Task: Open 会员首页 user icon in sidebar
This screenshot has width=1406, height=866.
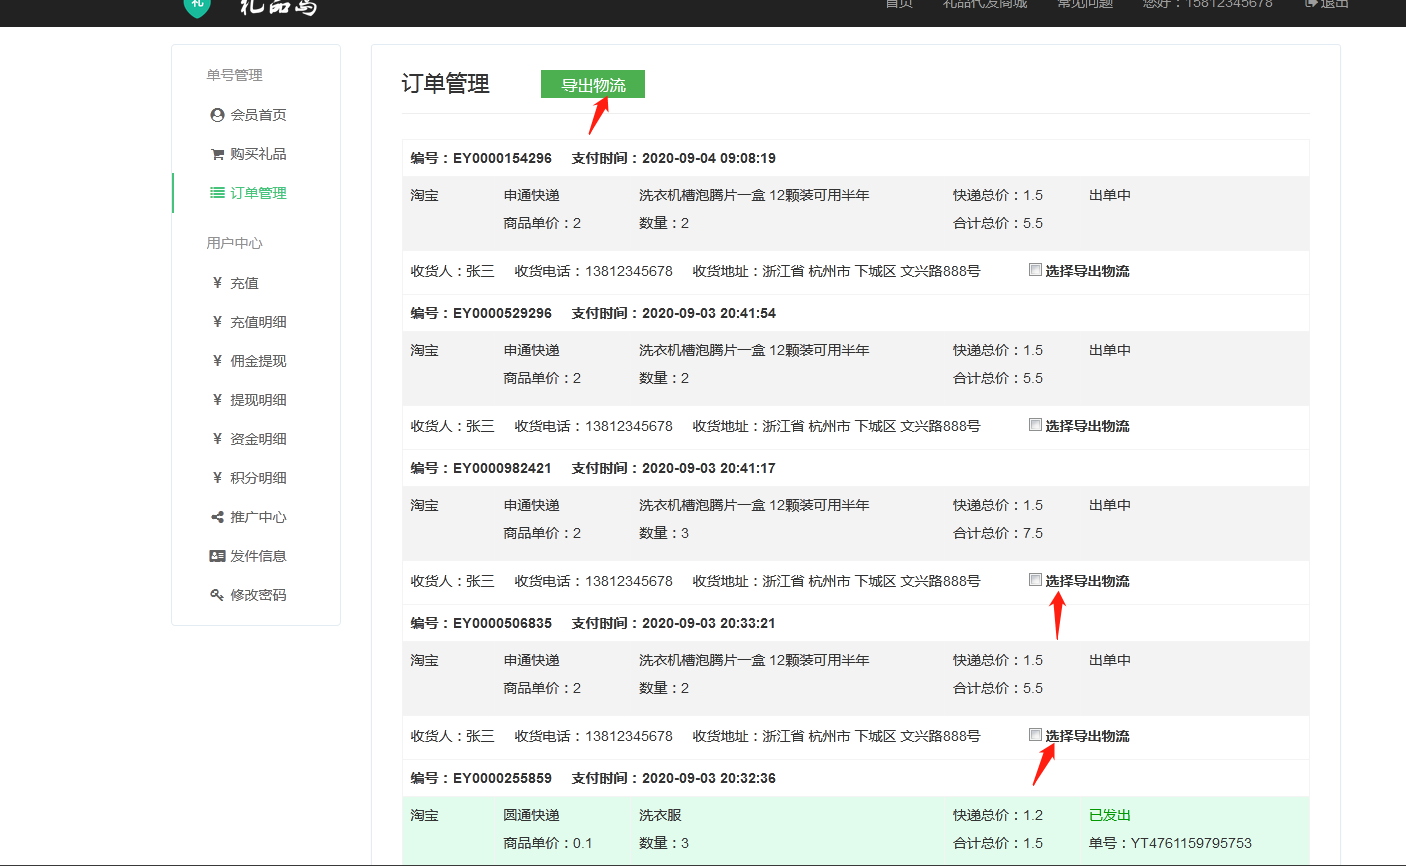Action: click(217, 115)
